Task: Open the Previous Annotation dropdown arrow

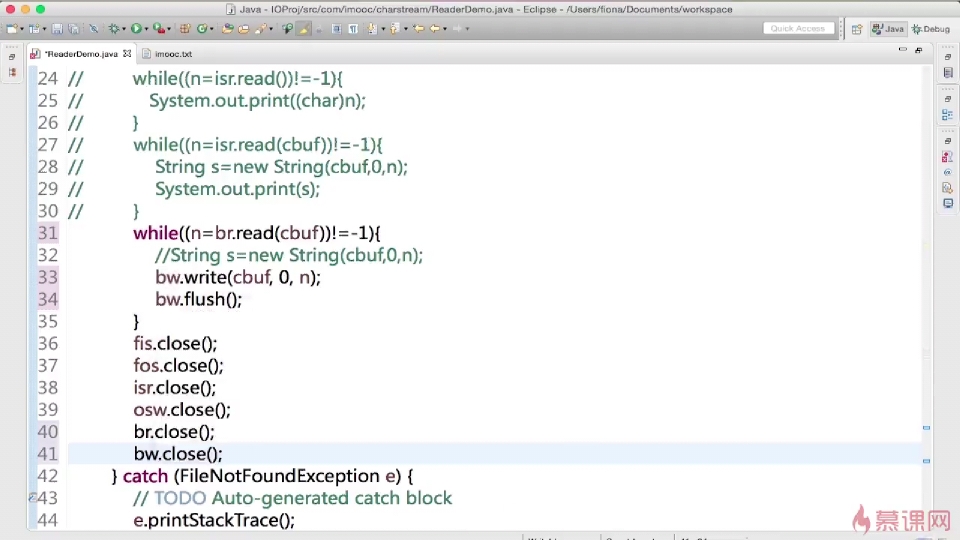Action: 406,29
